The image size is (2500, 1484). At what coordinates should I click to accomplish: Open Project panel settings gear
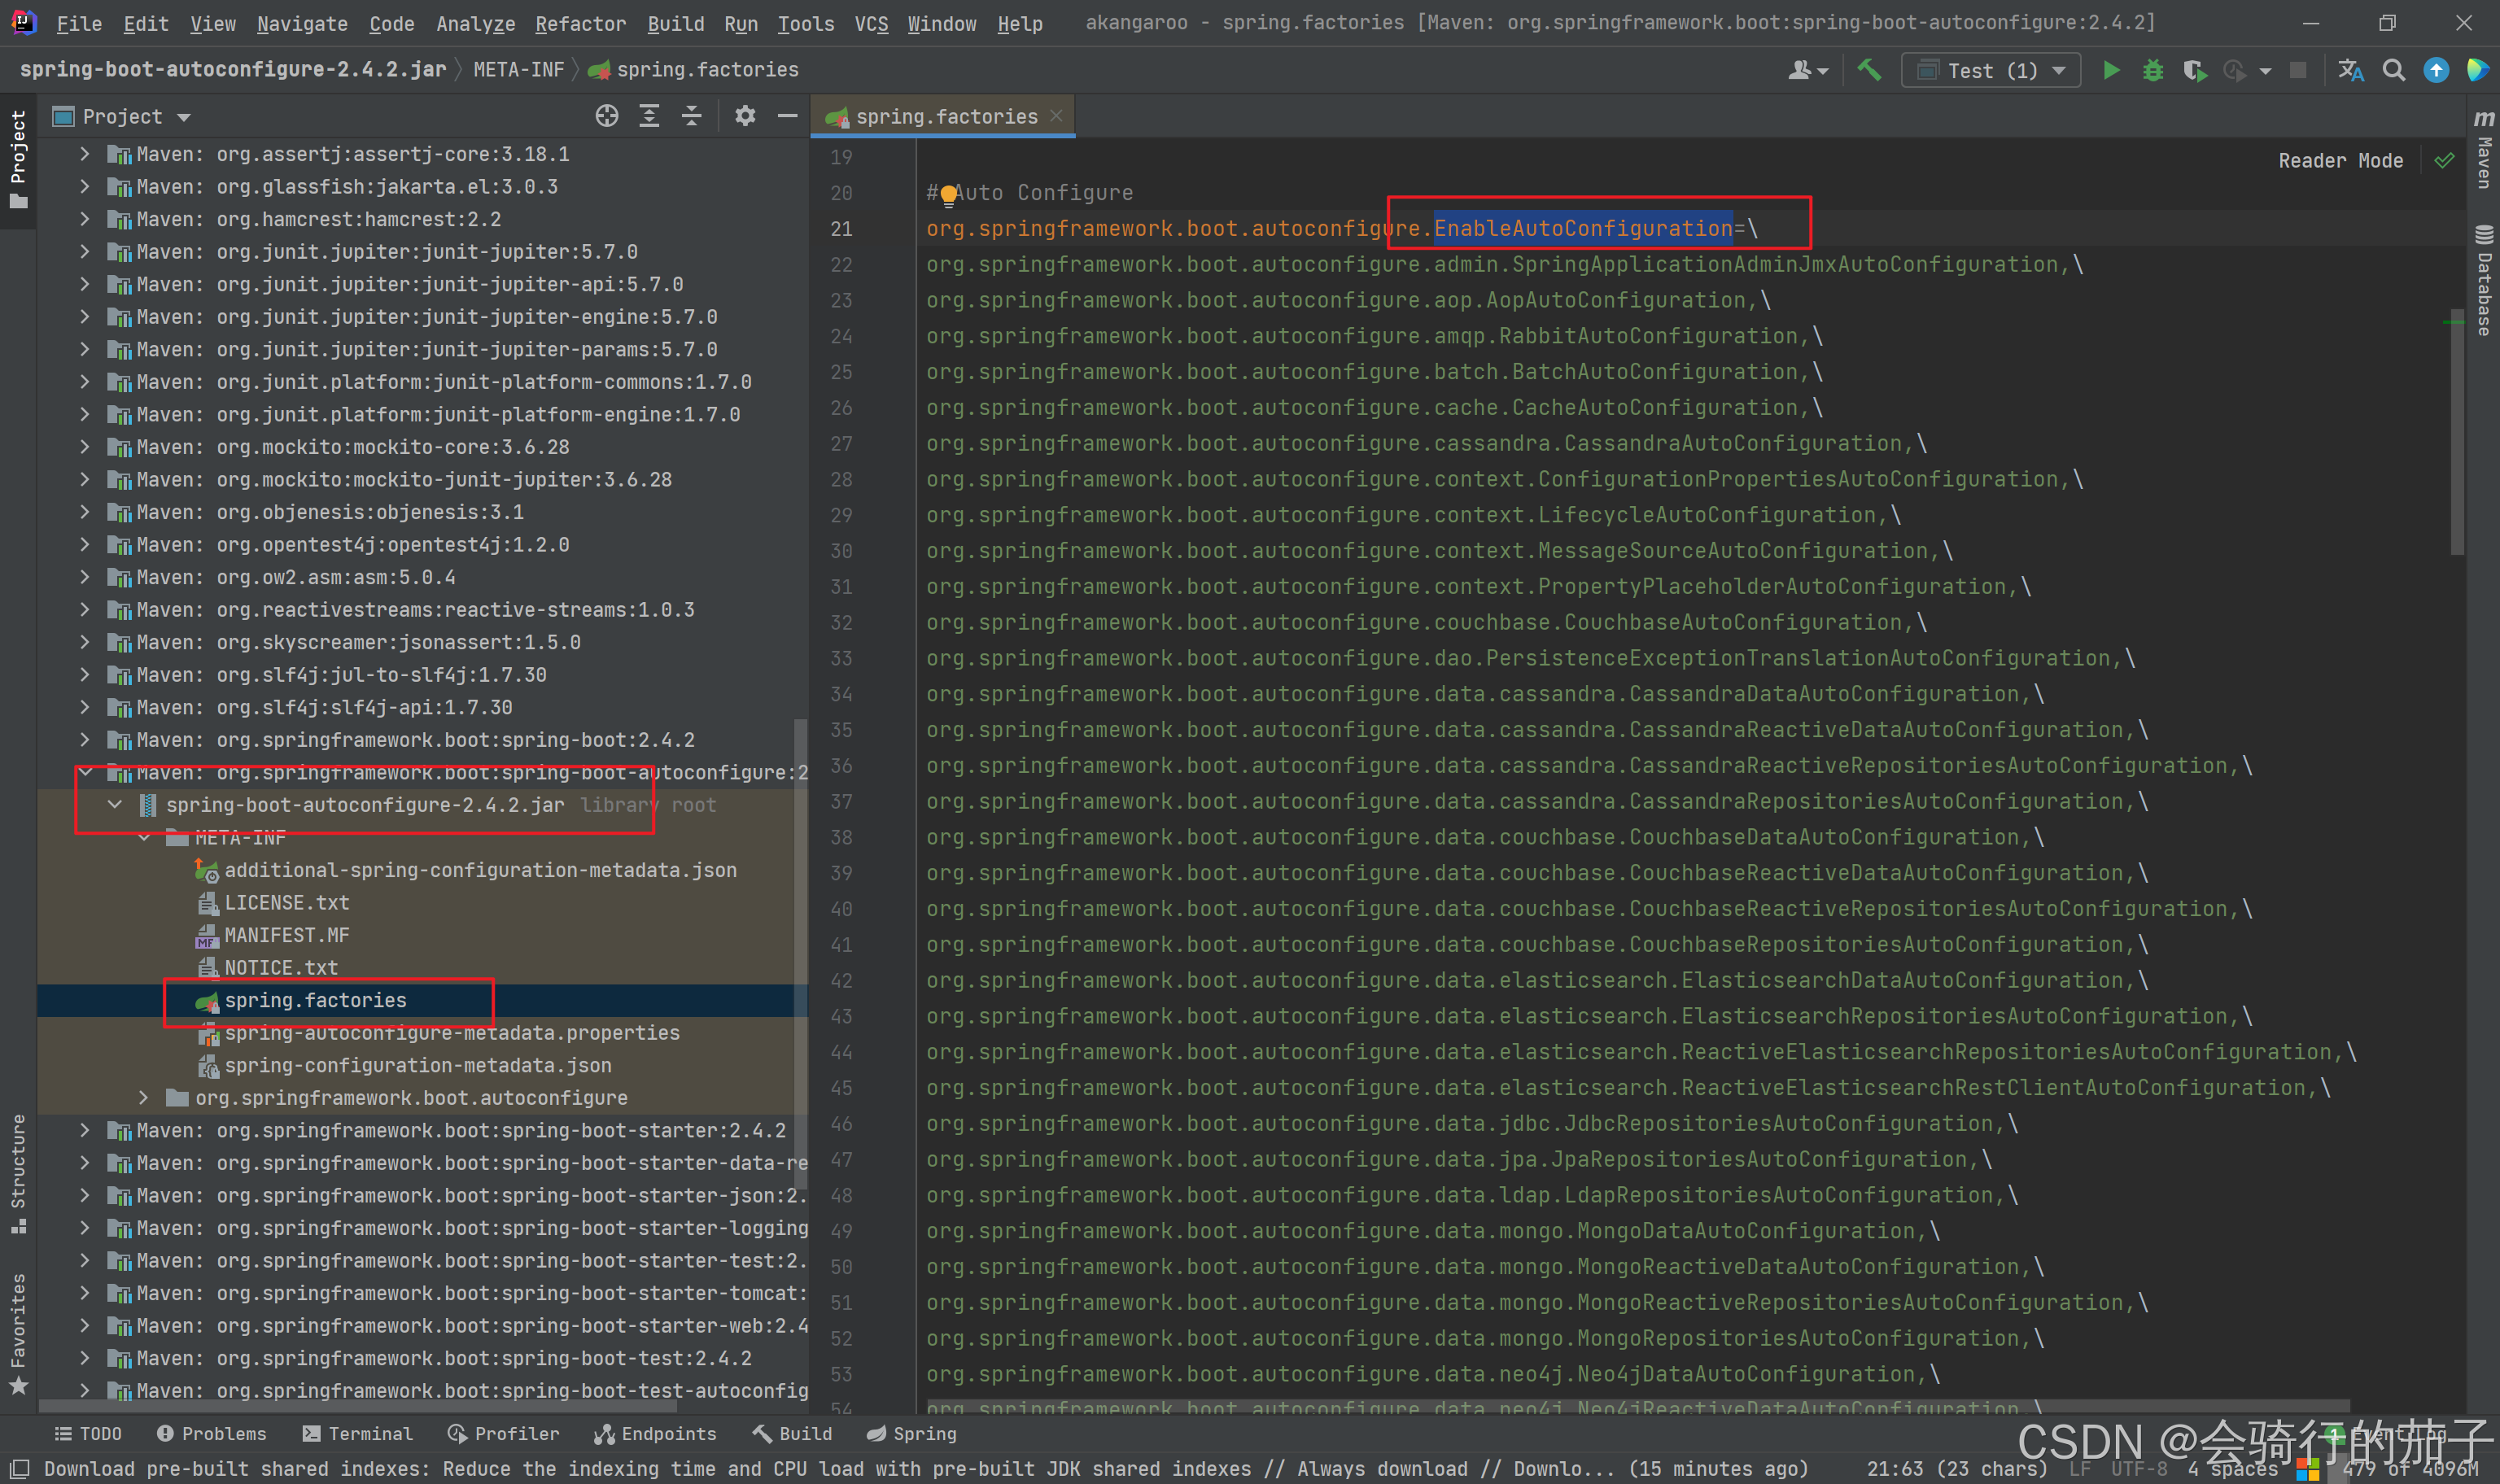coord(745,116)
